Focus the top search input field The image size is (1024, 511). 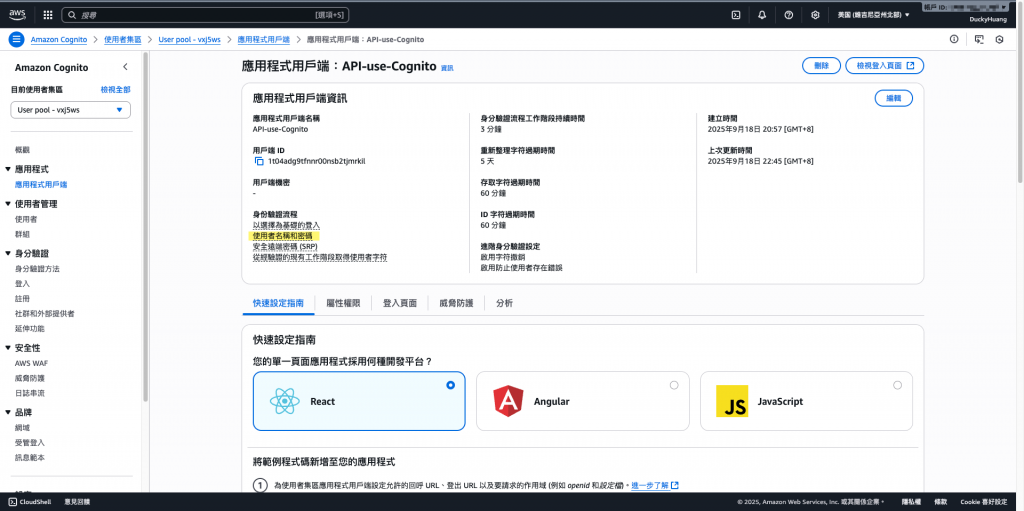tap(206, 14)
